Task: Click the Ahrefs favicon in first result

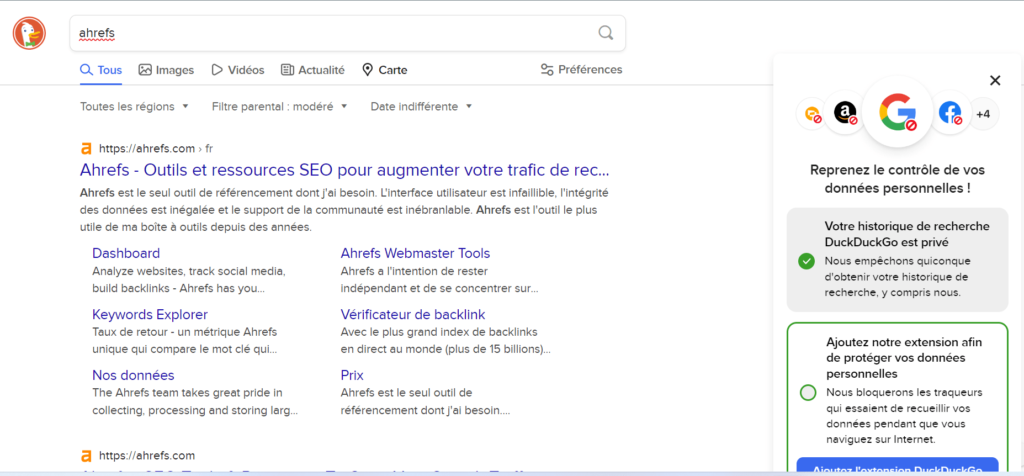Action: coord(86,148)
